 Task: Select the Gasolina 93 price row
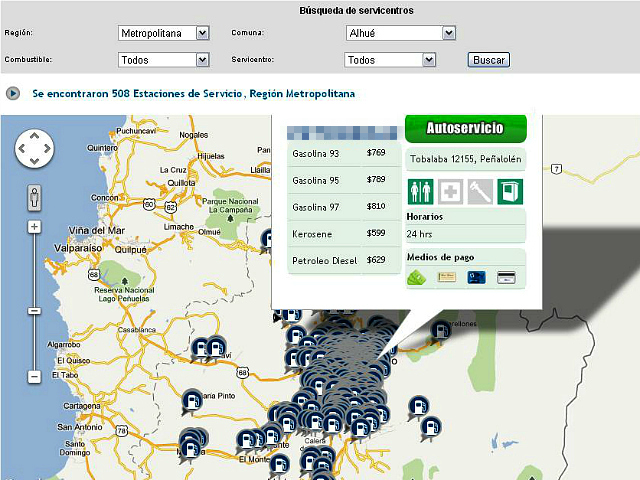[344, 153]
